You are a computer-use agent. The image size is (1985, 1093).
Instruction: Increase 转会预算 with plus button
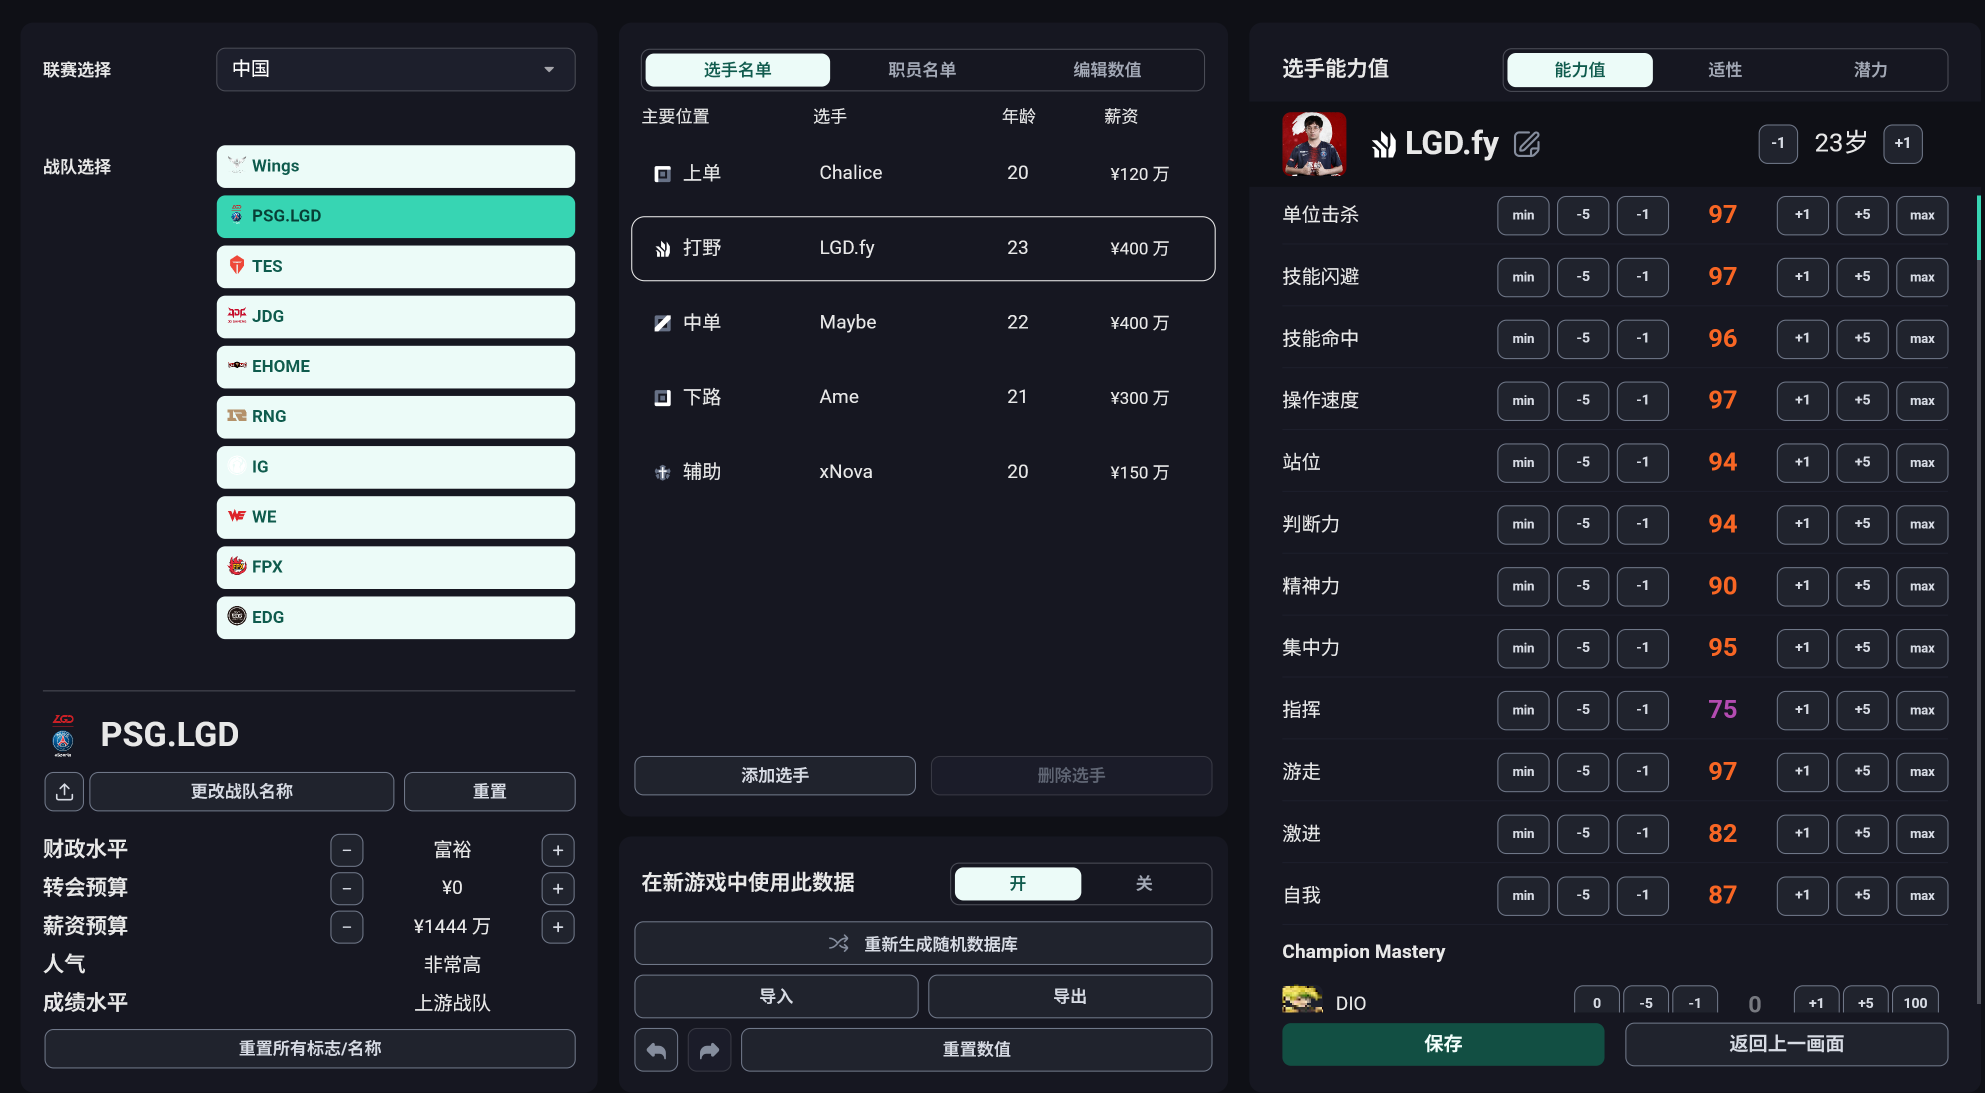pos(558,888)
